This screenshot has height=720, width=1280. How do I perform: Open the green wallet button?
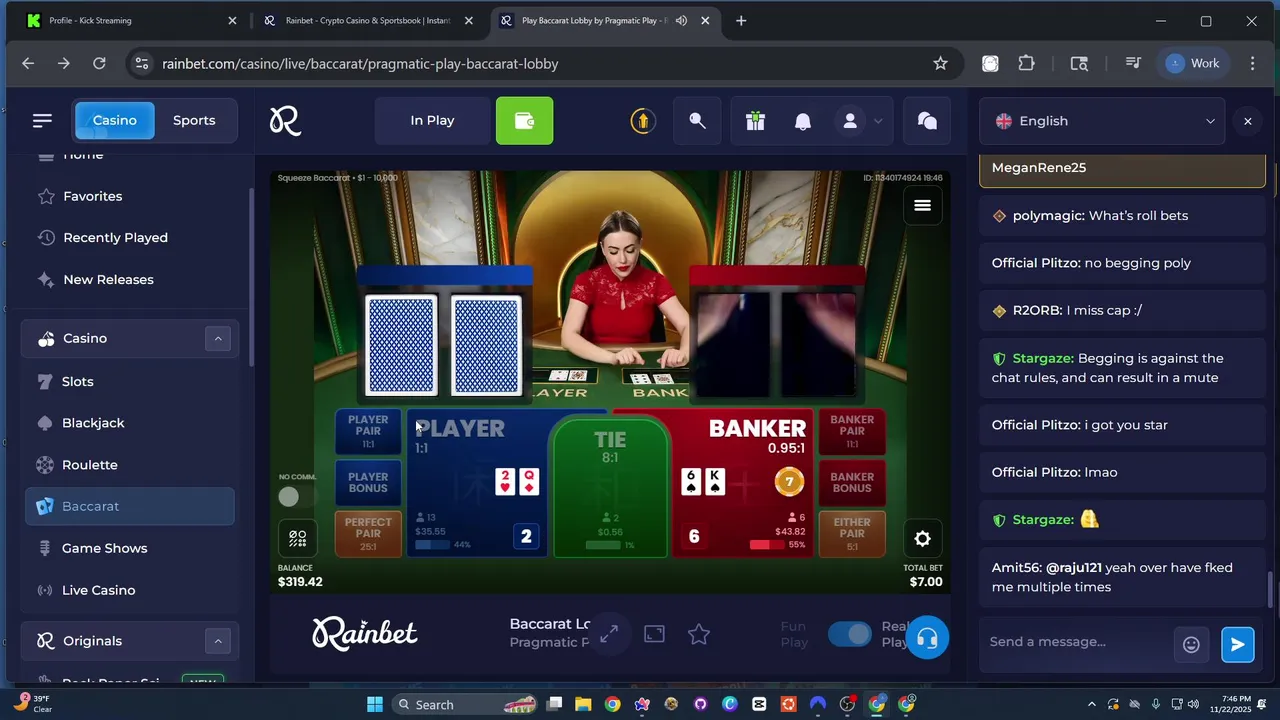(524, 121)
